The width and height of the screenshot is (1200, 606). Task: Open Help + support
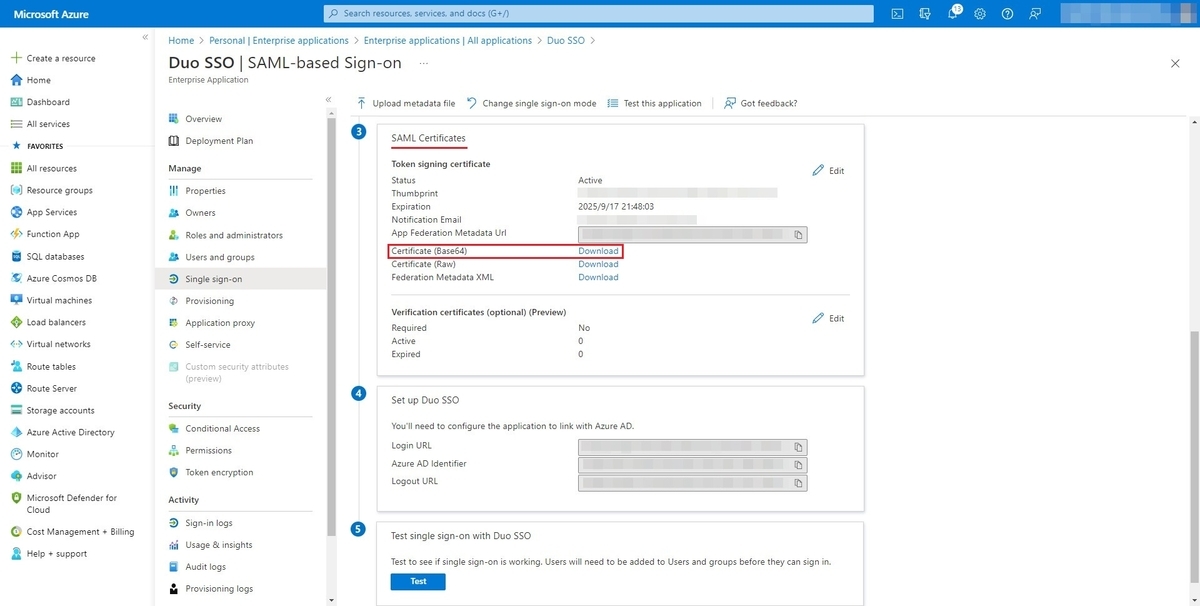pos(57,554)
